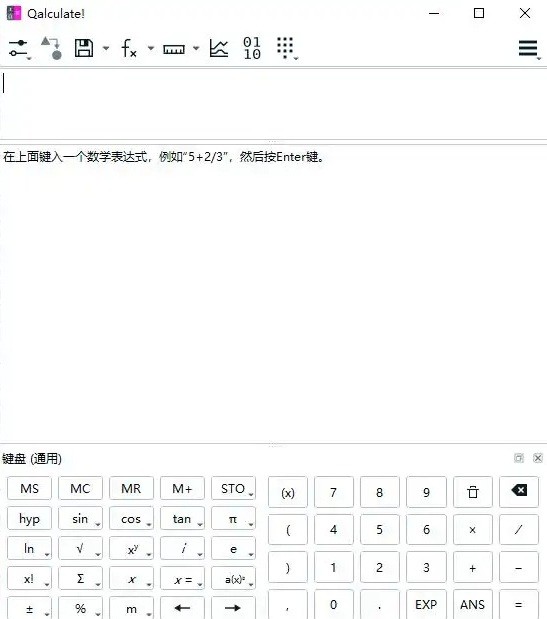
Task: Click the factorial x! button
Action: pyautogui.click(x=29, y=578)
